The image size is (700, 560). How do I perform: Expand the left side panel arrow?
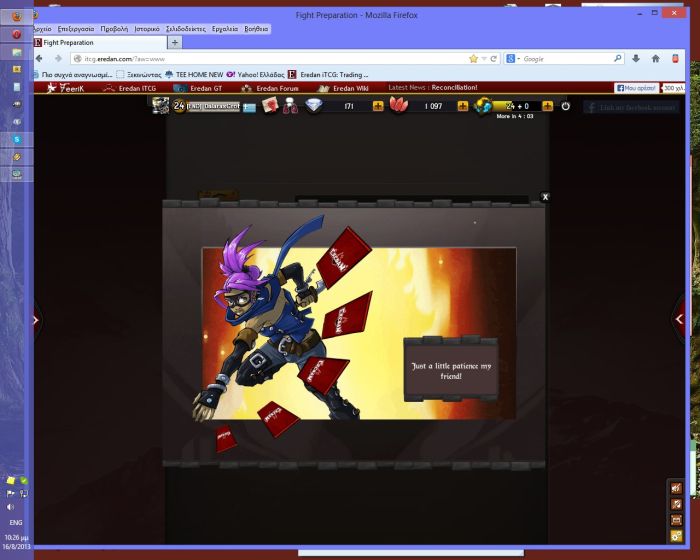pos(37,320)
